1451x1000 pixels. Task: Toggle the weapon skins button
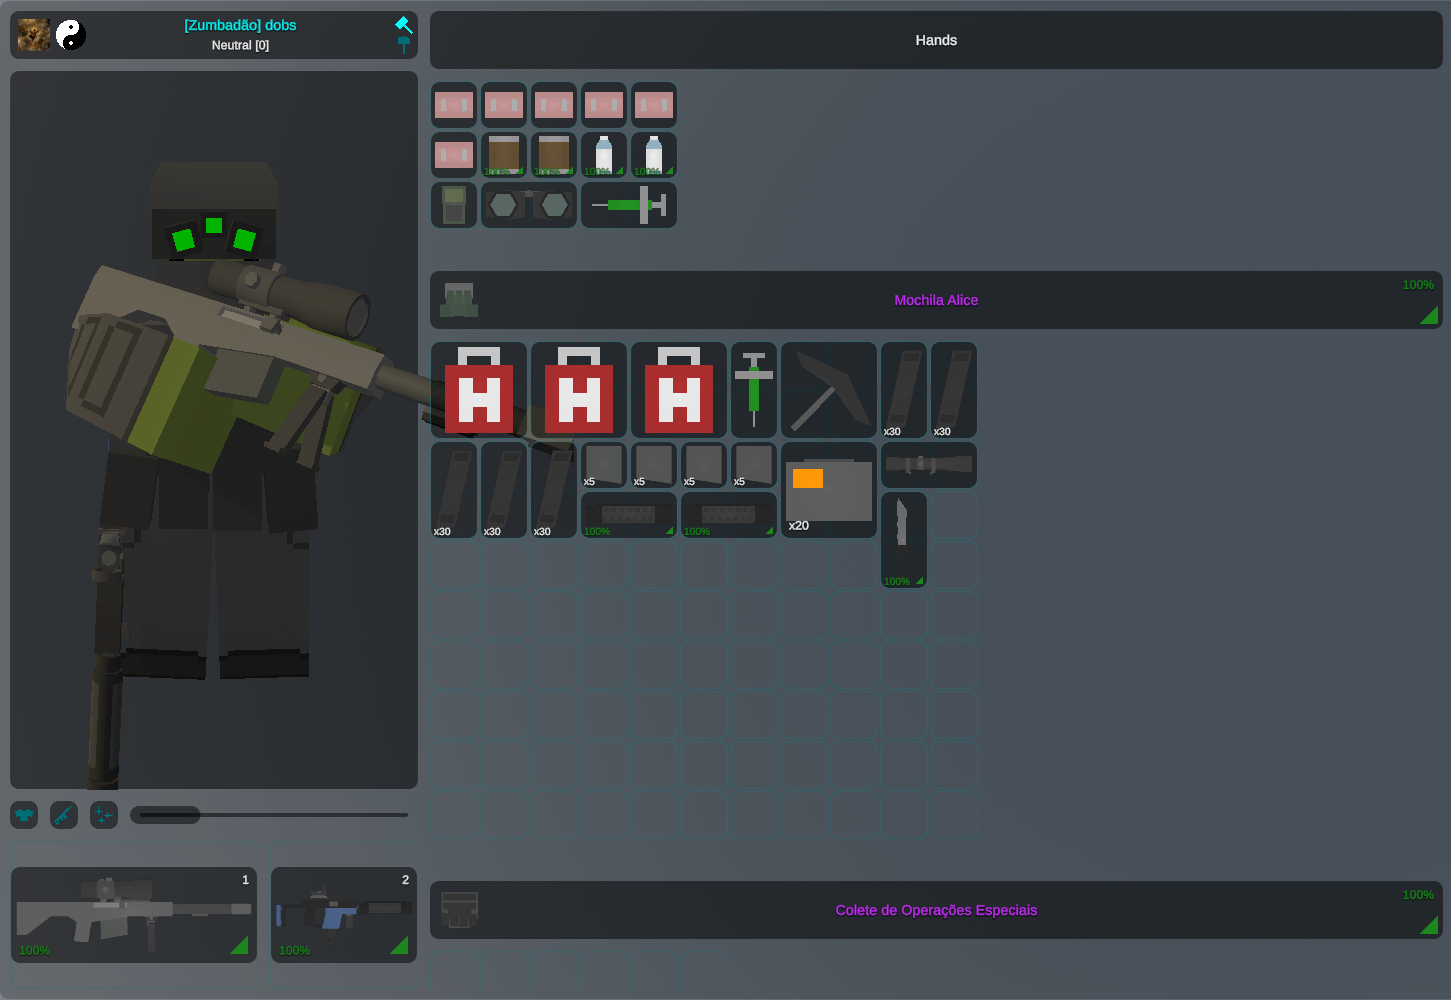[64, 815]
